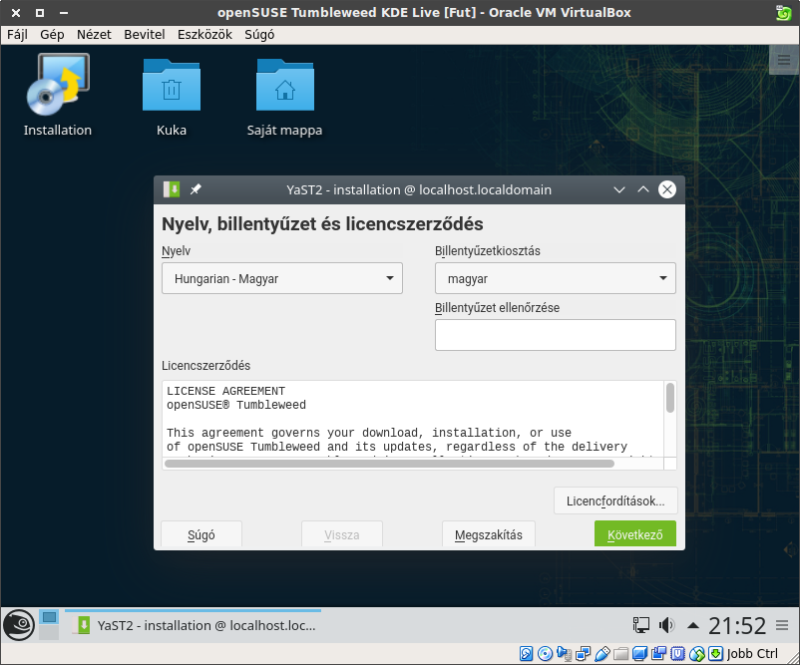Open the Installation desktop icon
The width and height of the screenshot is (800, 665).
(x=58, y=95)
